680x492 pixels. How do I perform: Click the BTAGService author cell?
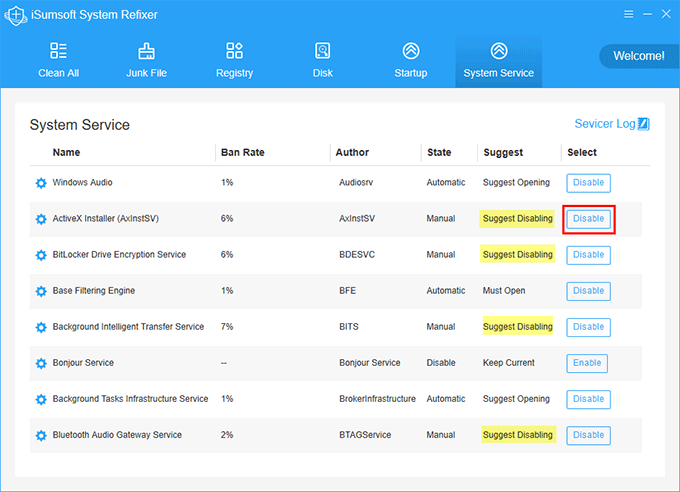pos(365,435)
